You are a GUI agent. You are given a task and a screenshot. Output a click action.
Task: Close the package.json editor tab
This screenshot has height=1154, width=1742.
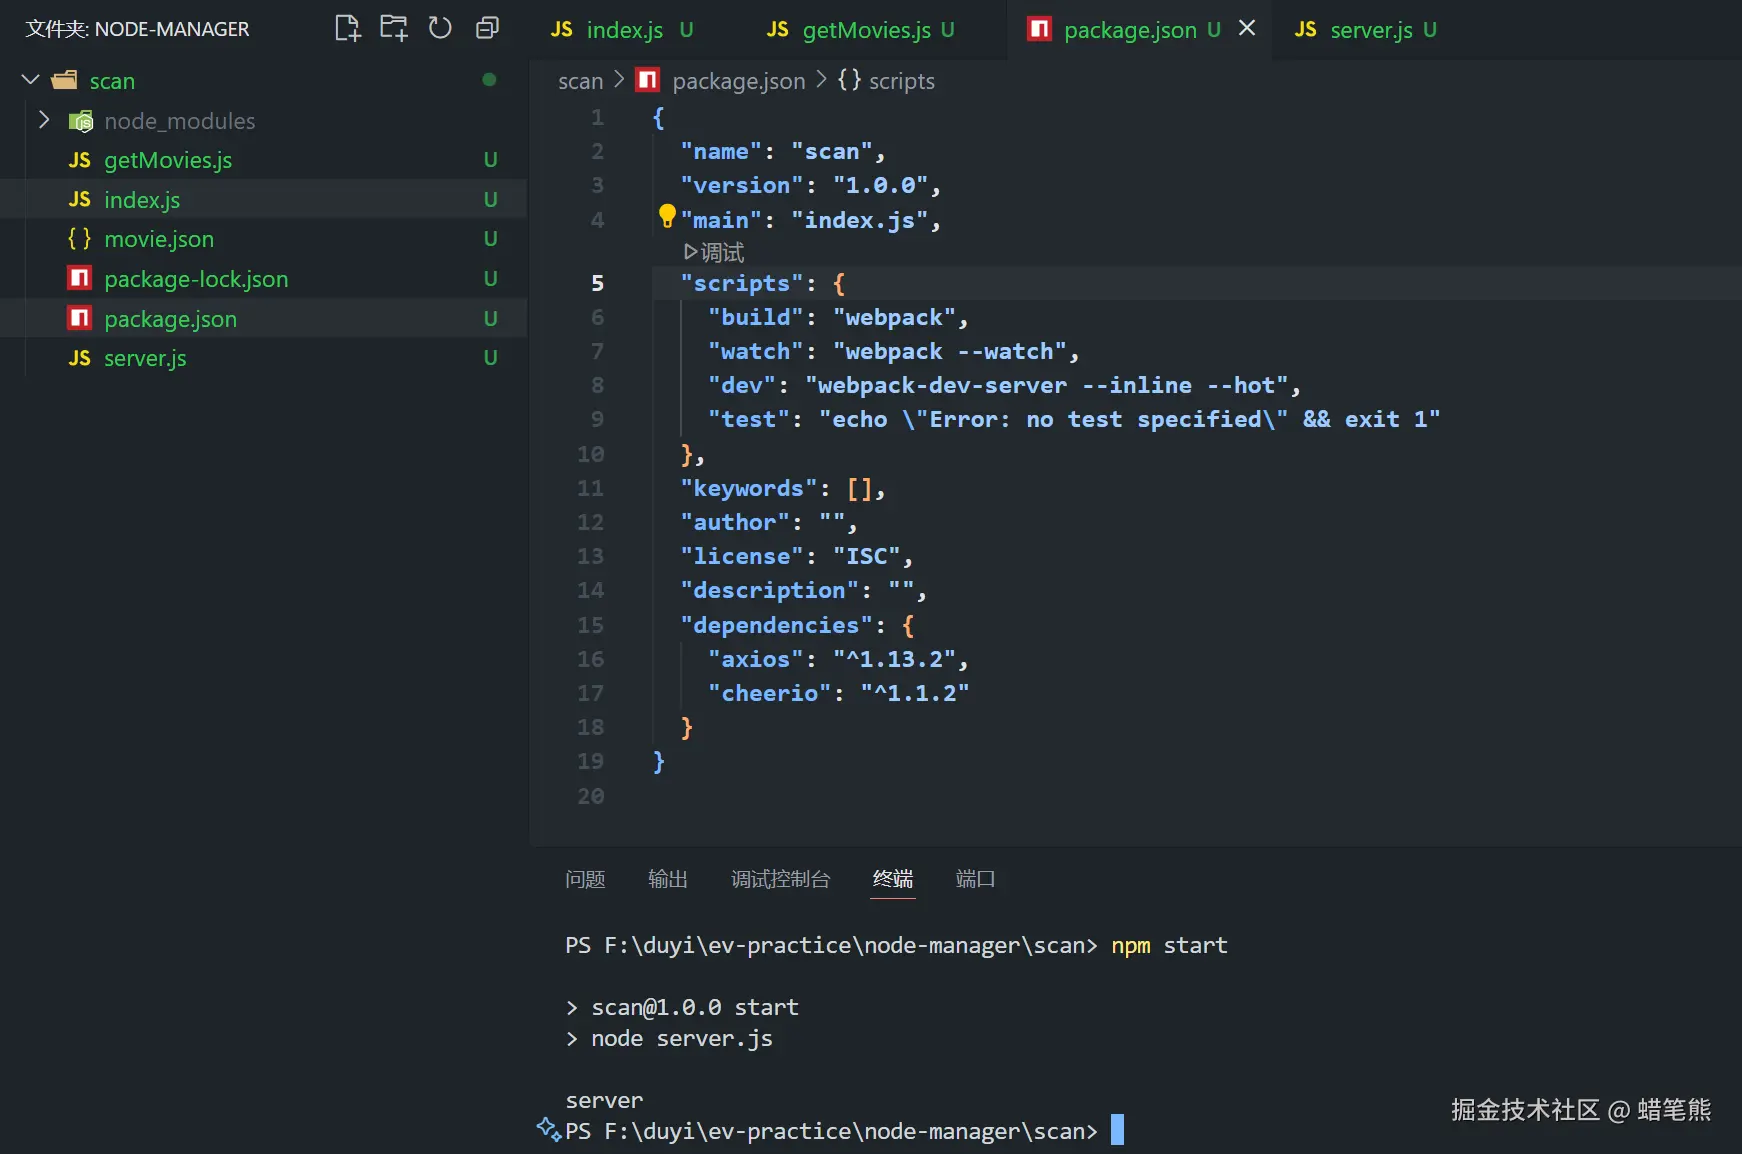coord(1247,29)
